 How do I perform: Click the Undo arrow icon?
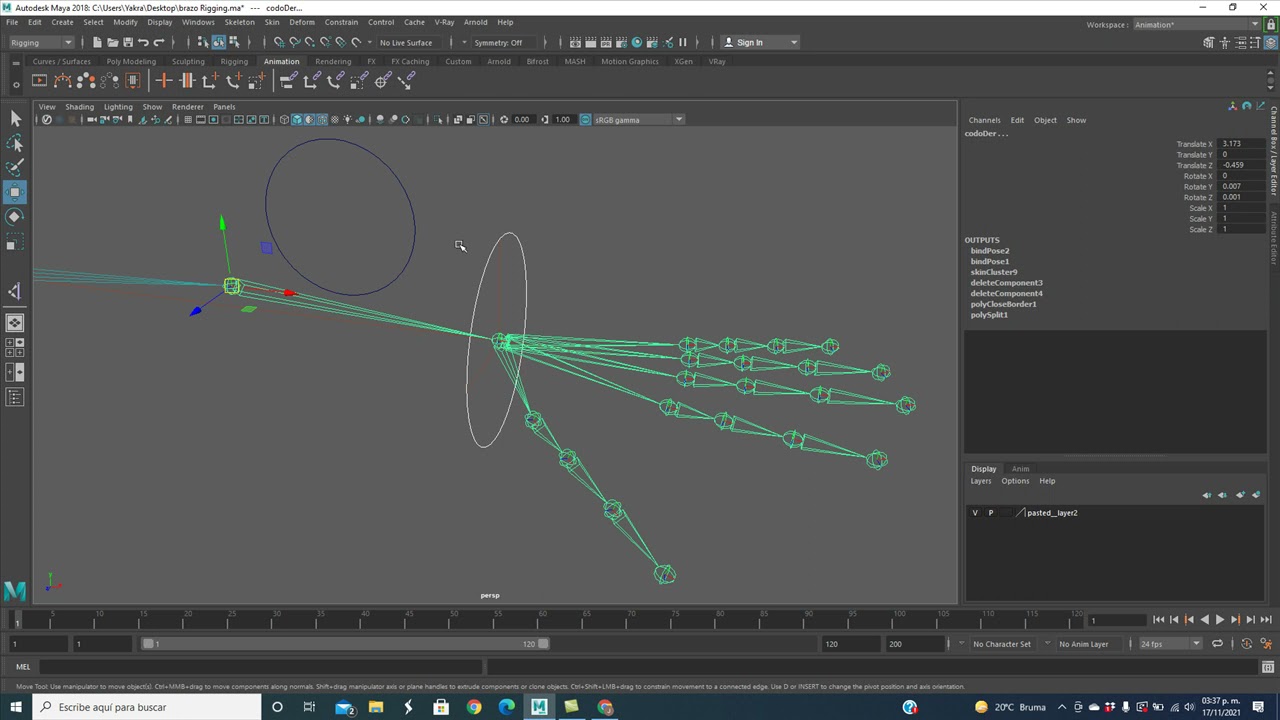[x=143, y=42]
